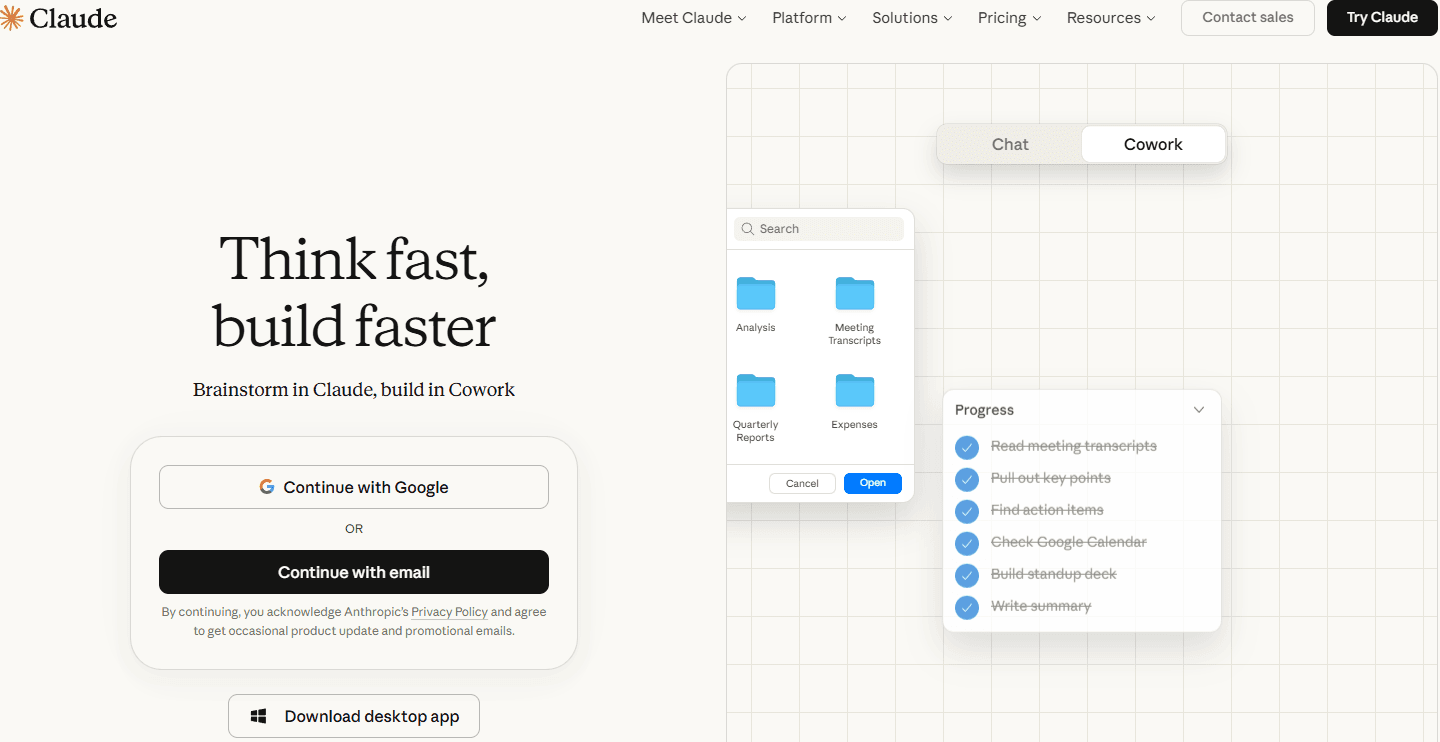Click the Google logo in sign-in button
The image size is (1440, 742).
coord(267,487)
